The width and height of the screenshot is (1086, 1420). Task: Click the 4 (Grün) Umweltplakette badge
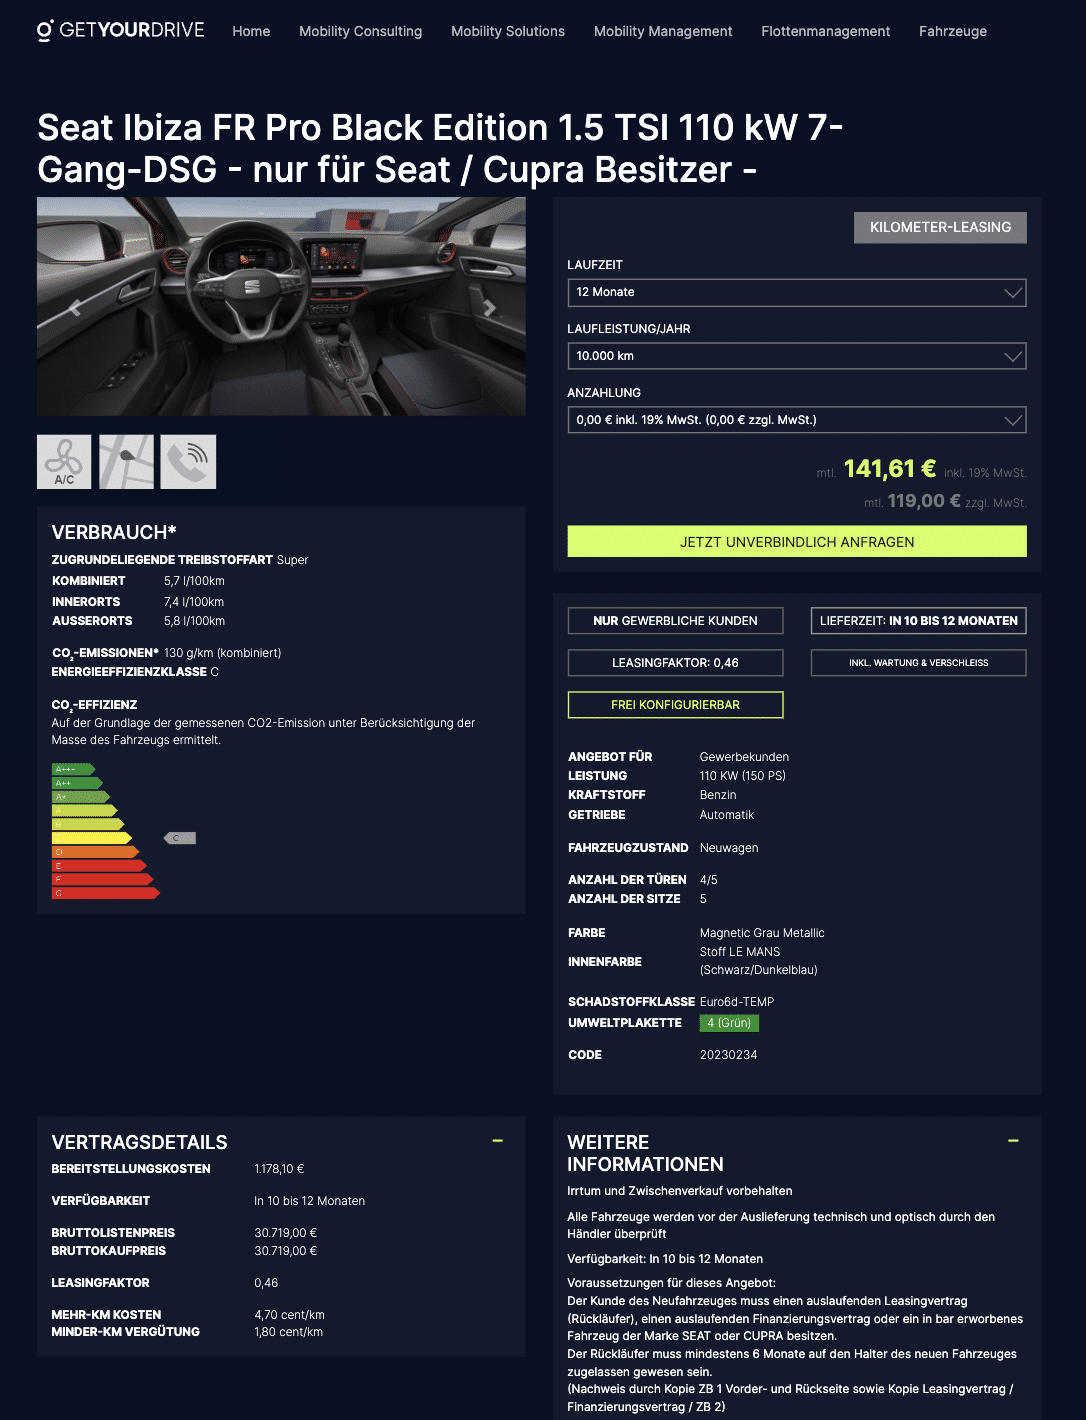point(729,1023)
